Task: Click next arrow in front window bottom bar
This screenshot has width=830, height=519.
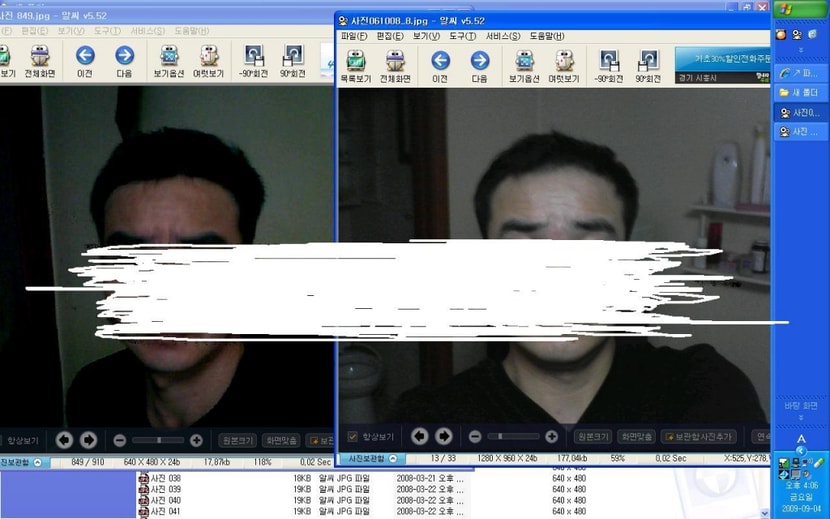Action: click(444, 436)
